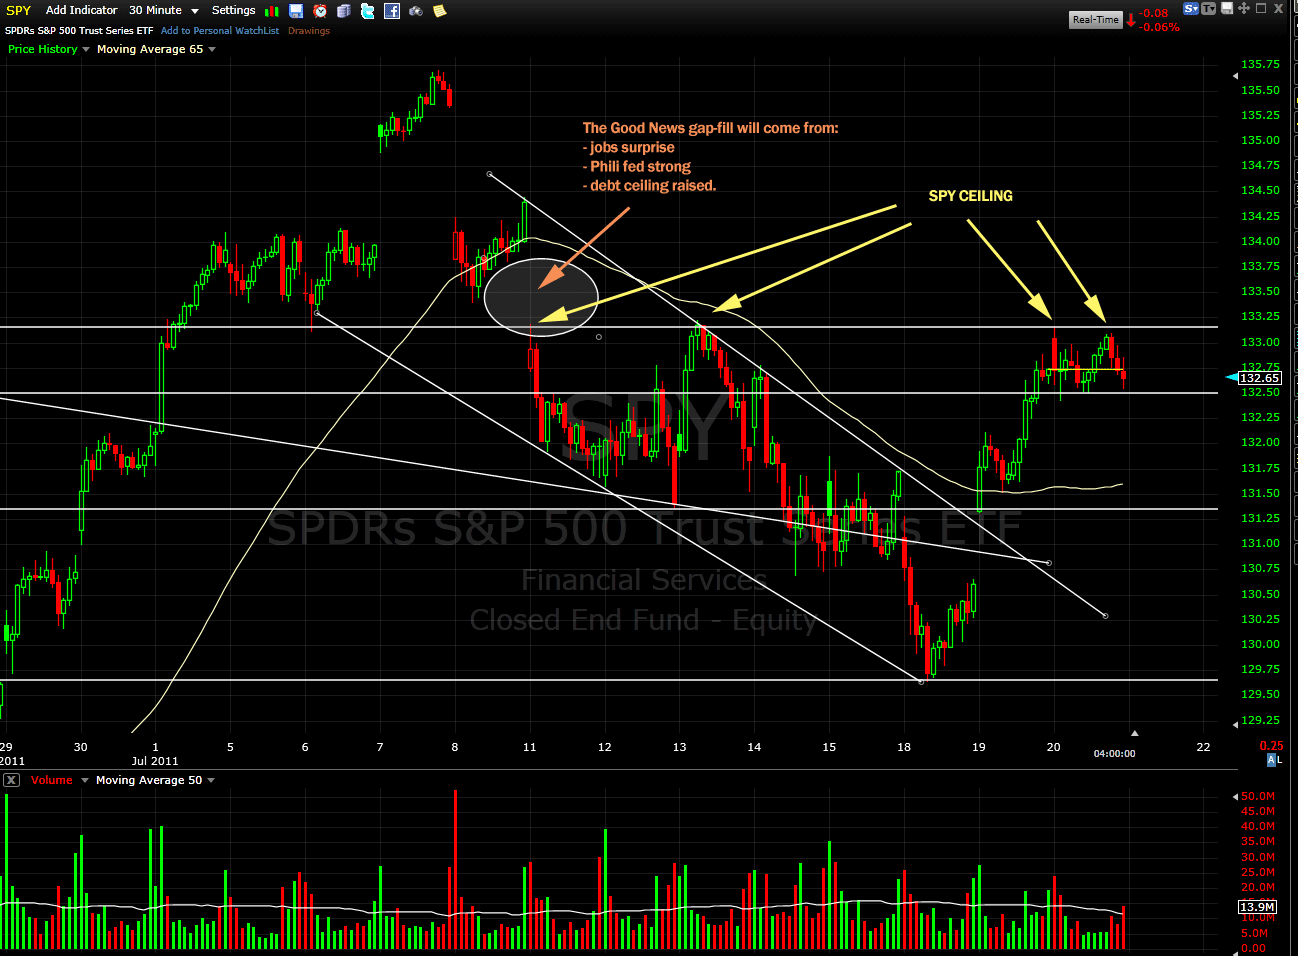Click the top-right floppy disk save icon
The width and height of the screenshot is (1298, 956).
[x=1227, y=8]
